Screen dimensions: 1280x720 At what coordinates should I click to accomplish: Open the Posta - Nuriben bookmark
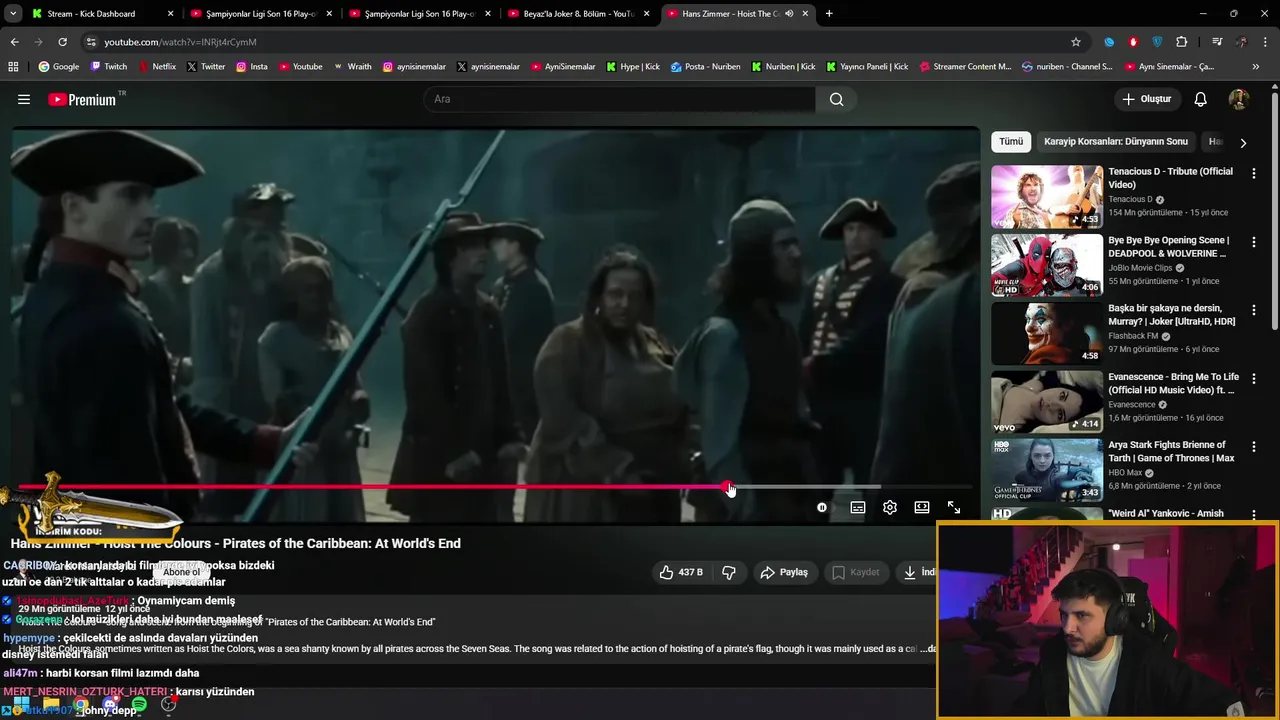706,67
